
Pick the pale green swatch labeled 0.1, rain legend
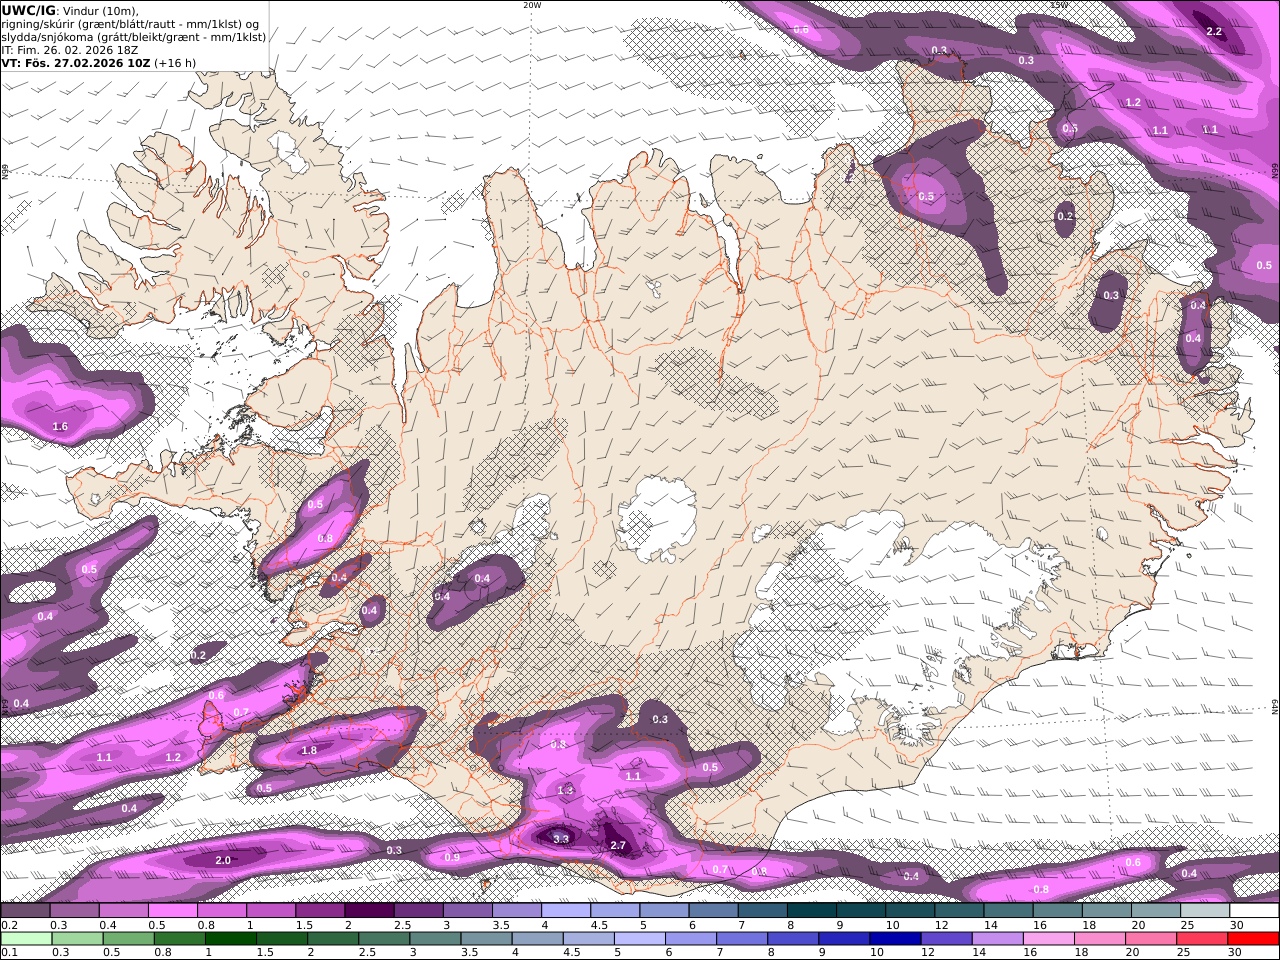[x=26, y=939]
